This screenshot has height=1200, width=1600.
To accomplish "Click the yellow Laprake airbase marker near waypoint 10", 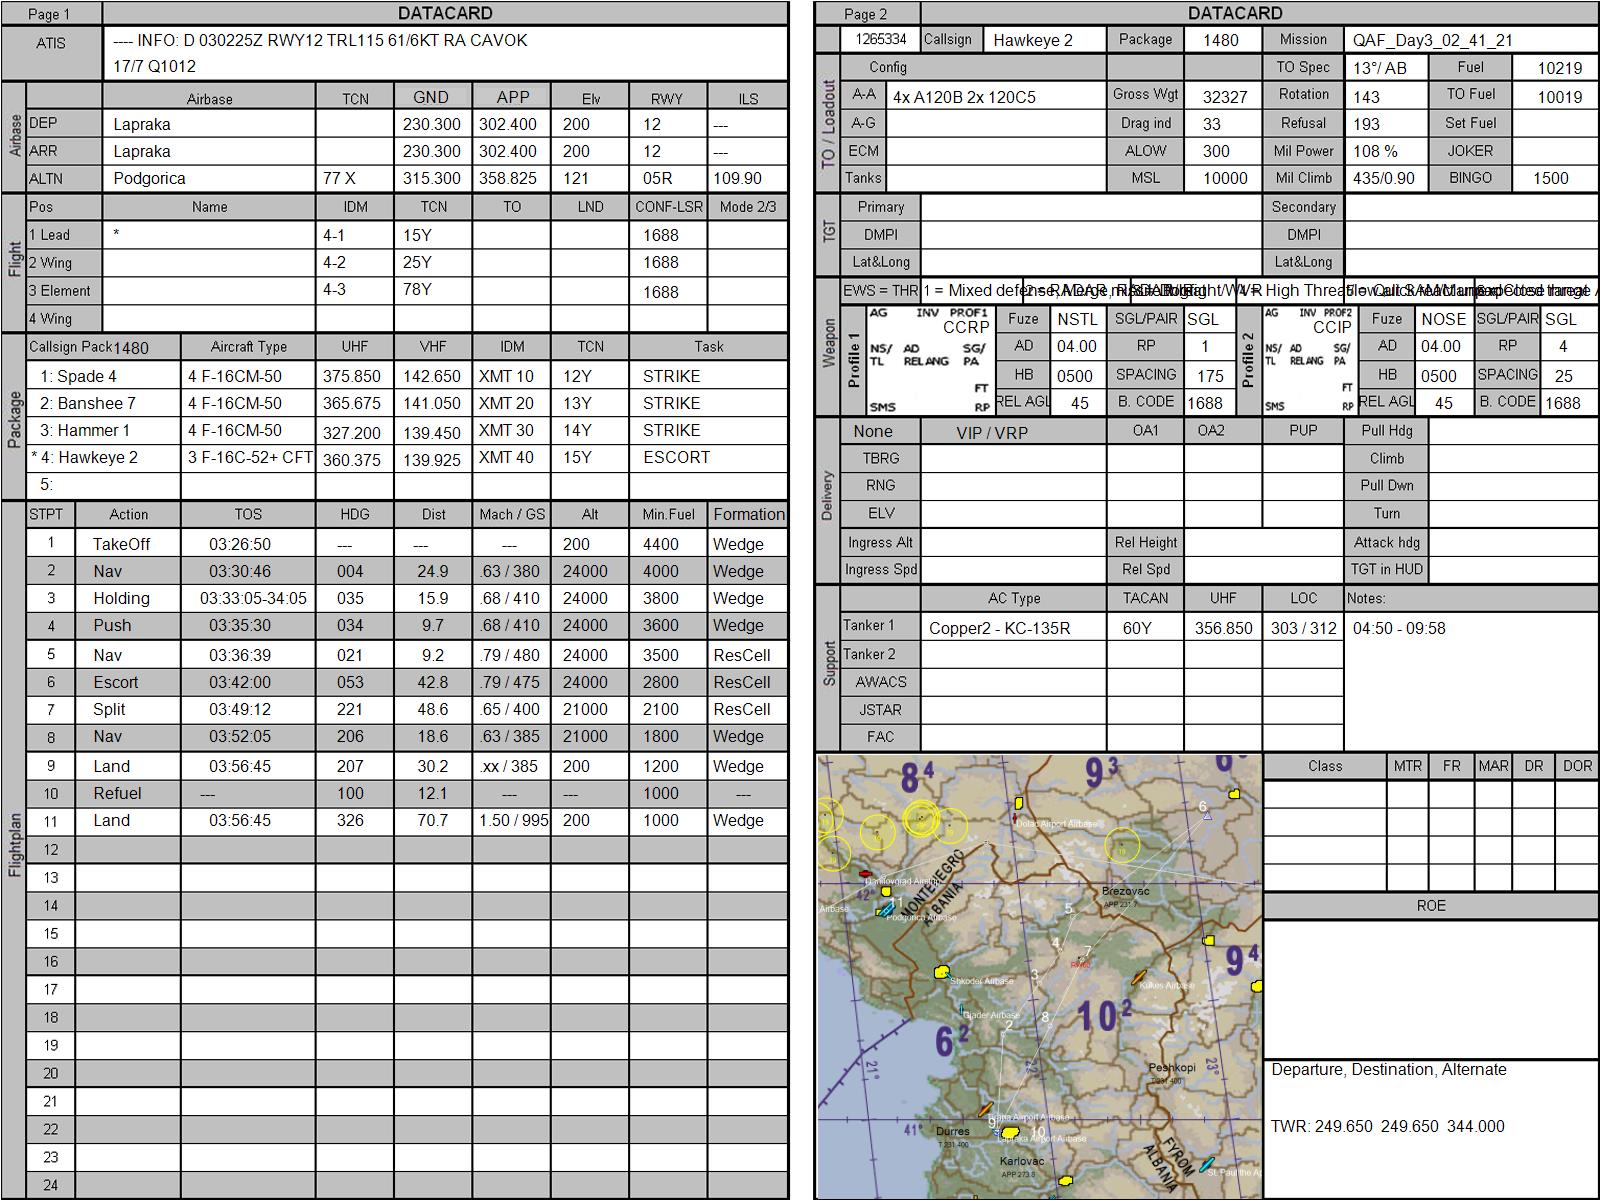I will [x=1011, y=1133].
